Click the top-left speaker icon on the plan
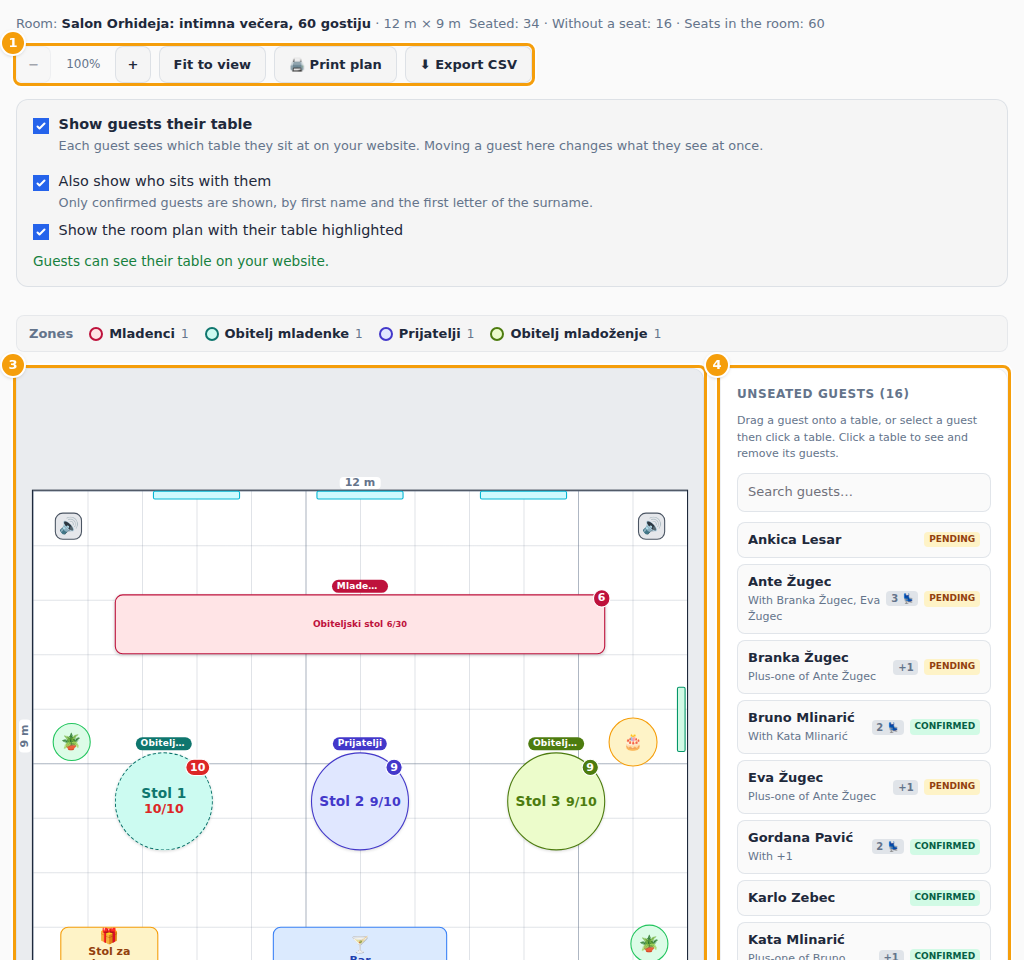This screenshot has height=960, width=1024. click(x=69, y=526)
